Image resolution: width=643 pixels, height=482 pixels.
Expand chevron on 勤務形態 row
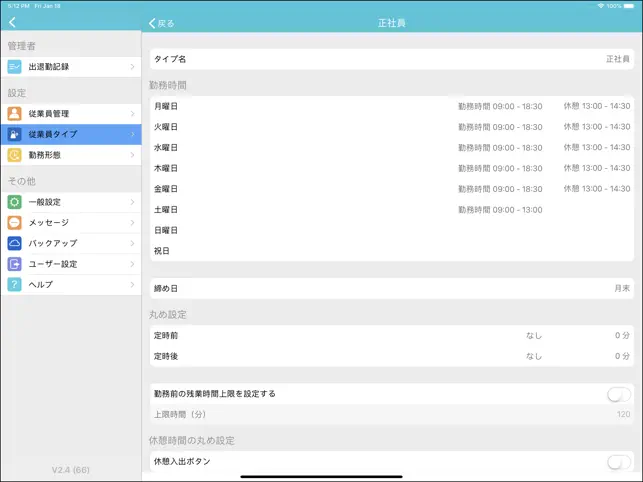point(132,155)
